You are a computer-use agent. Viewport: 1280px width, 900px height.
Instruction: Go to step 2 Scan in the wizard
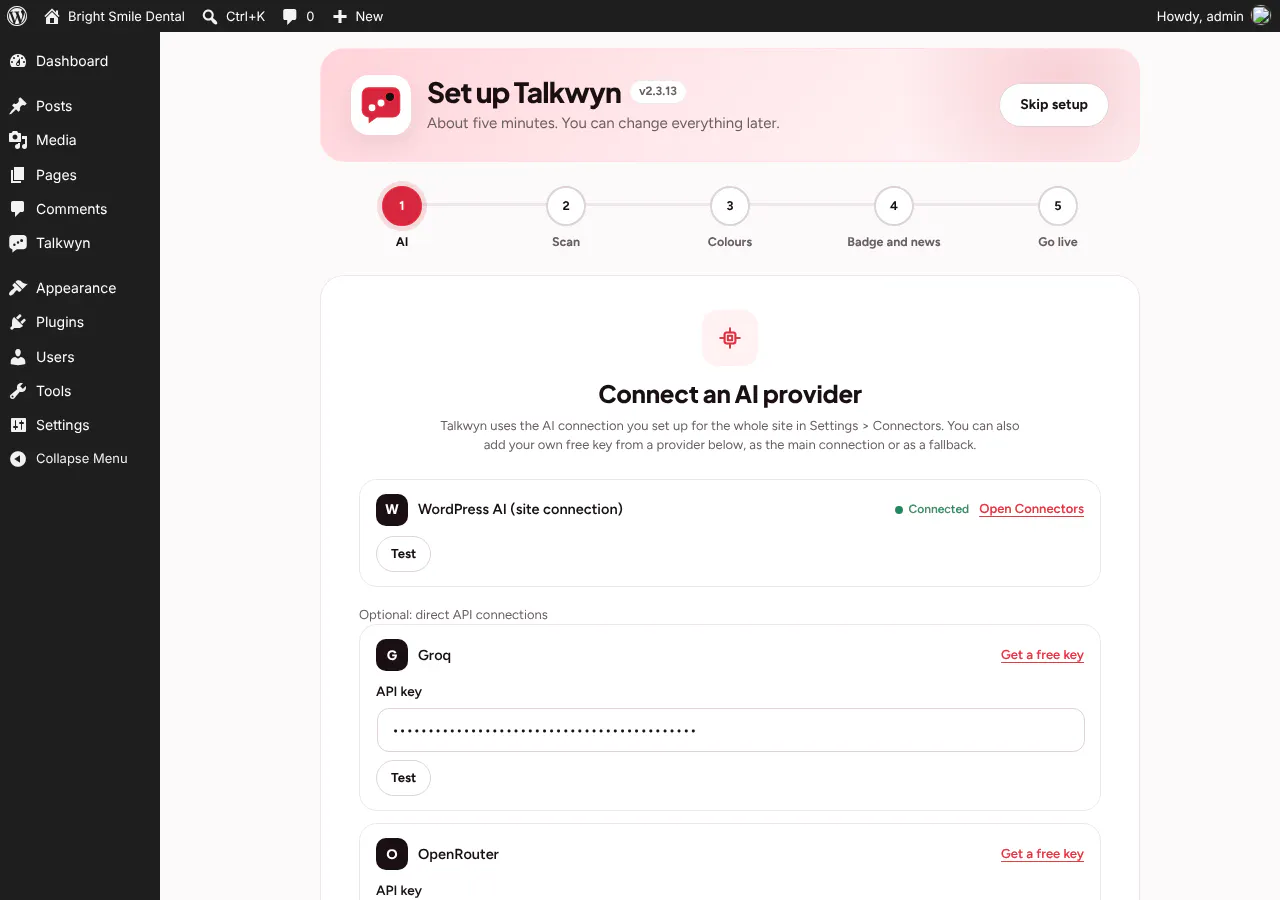(566, 206)
